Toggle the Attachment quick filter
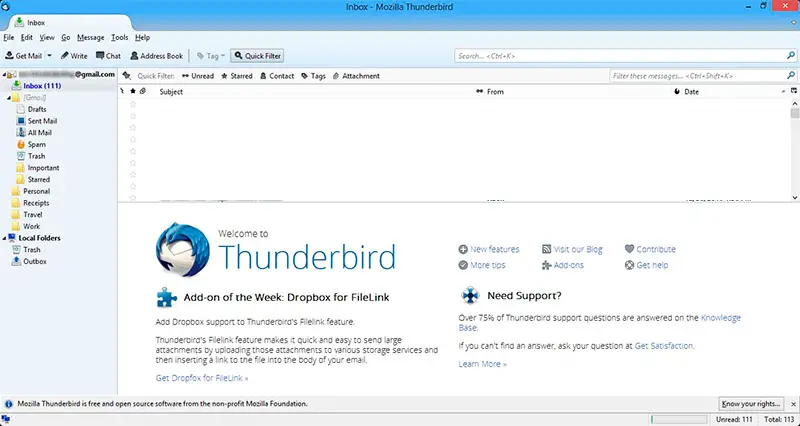Viewport: 800px width, 426px height. [x=356, y=76]
